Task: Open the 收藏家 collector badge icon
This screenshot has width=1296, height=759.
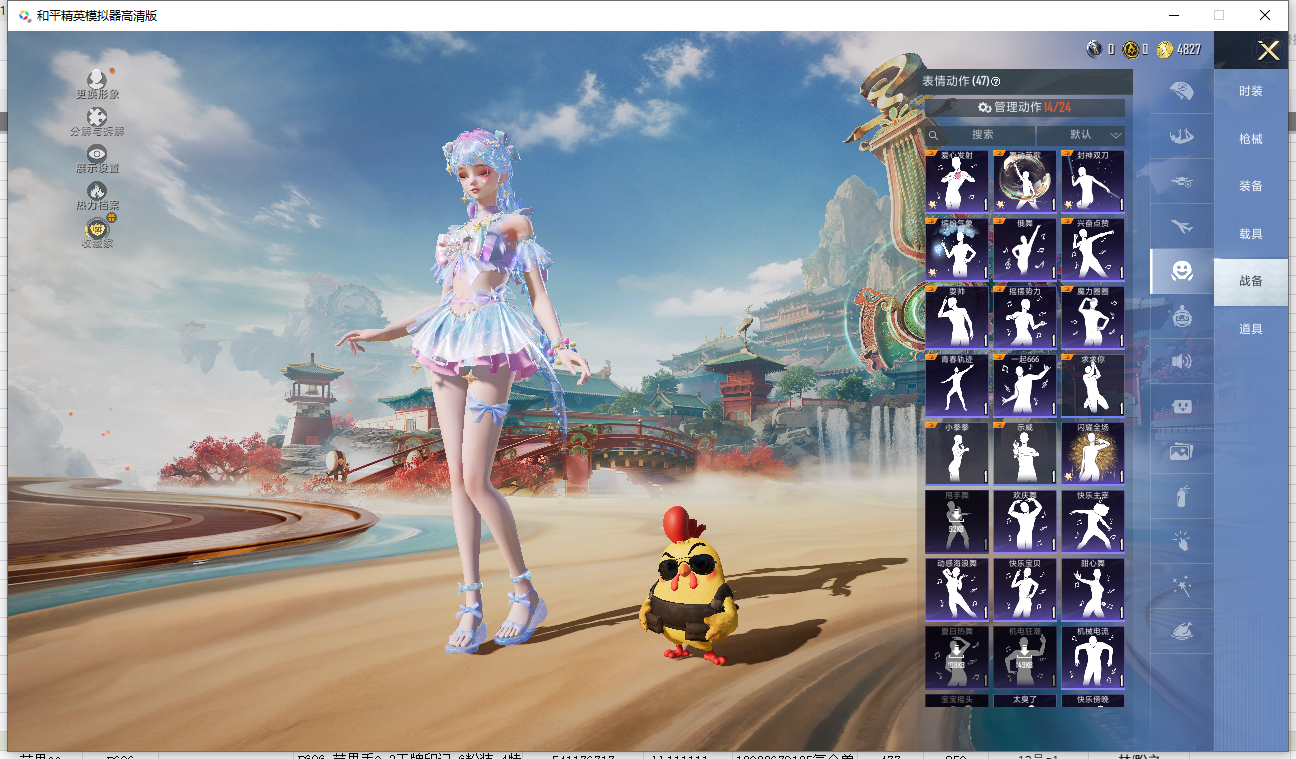Action: coord(97,229)
